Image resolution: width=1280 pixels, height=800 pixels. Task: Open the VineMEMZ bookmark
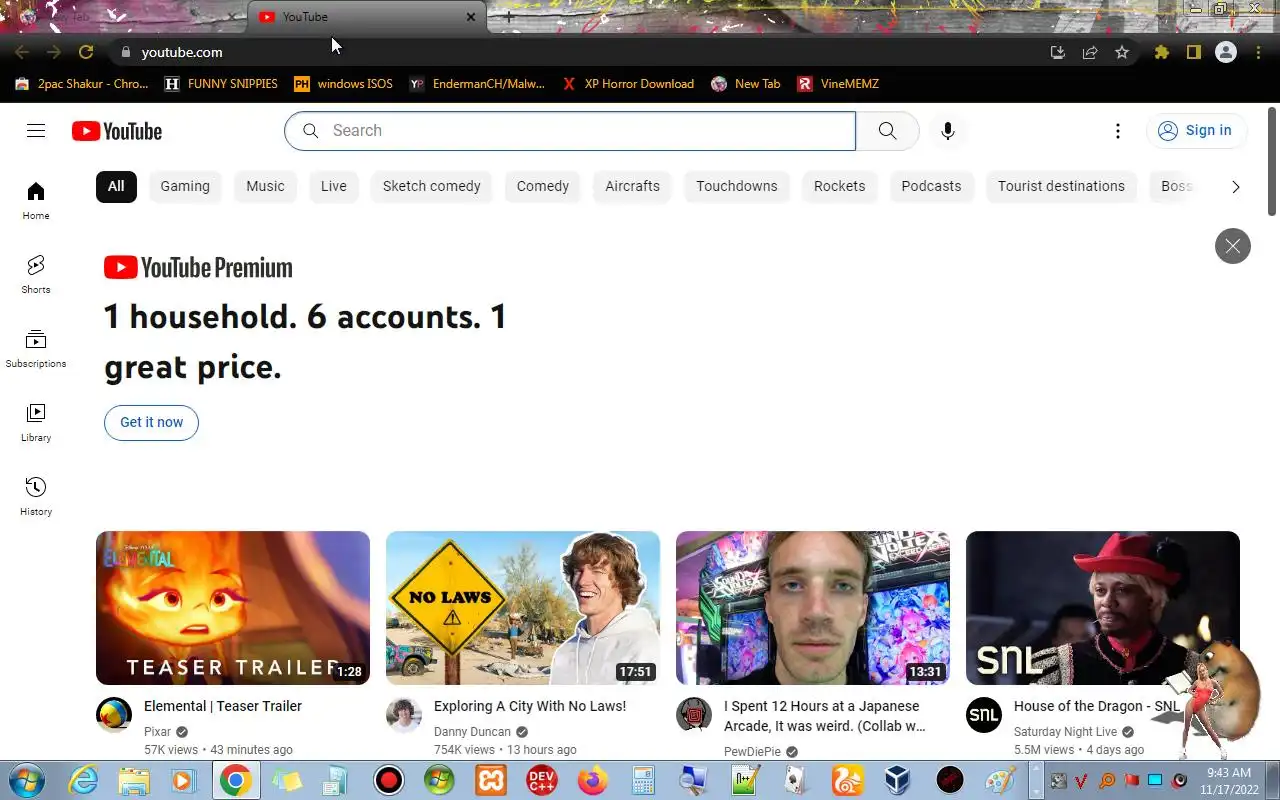point(838,84)
